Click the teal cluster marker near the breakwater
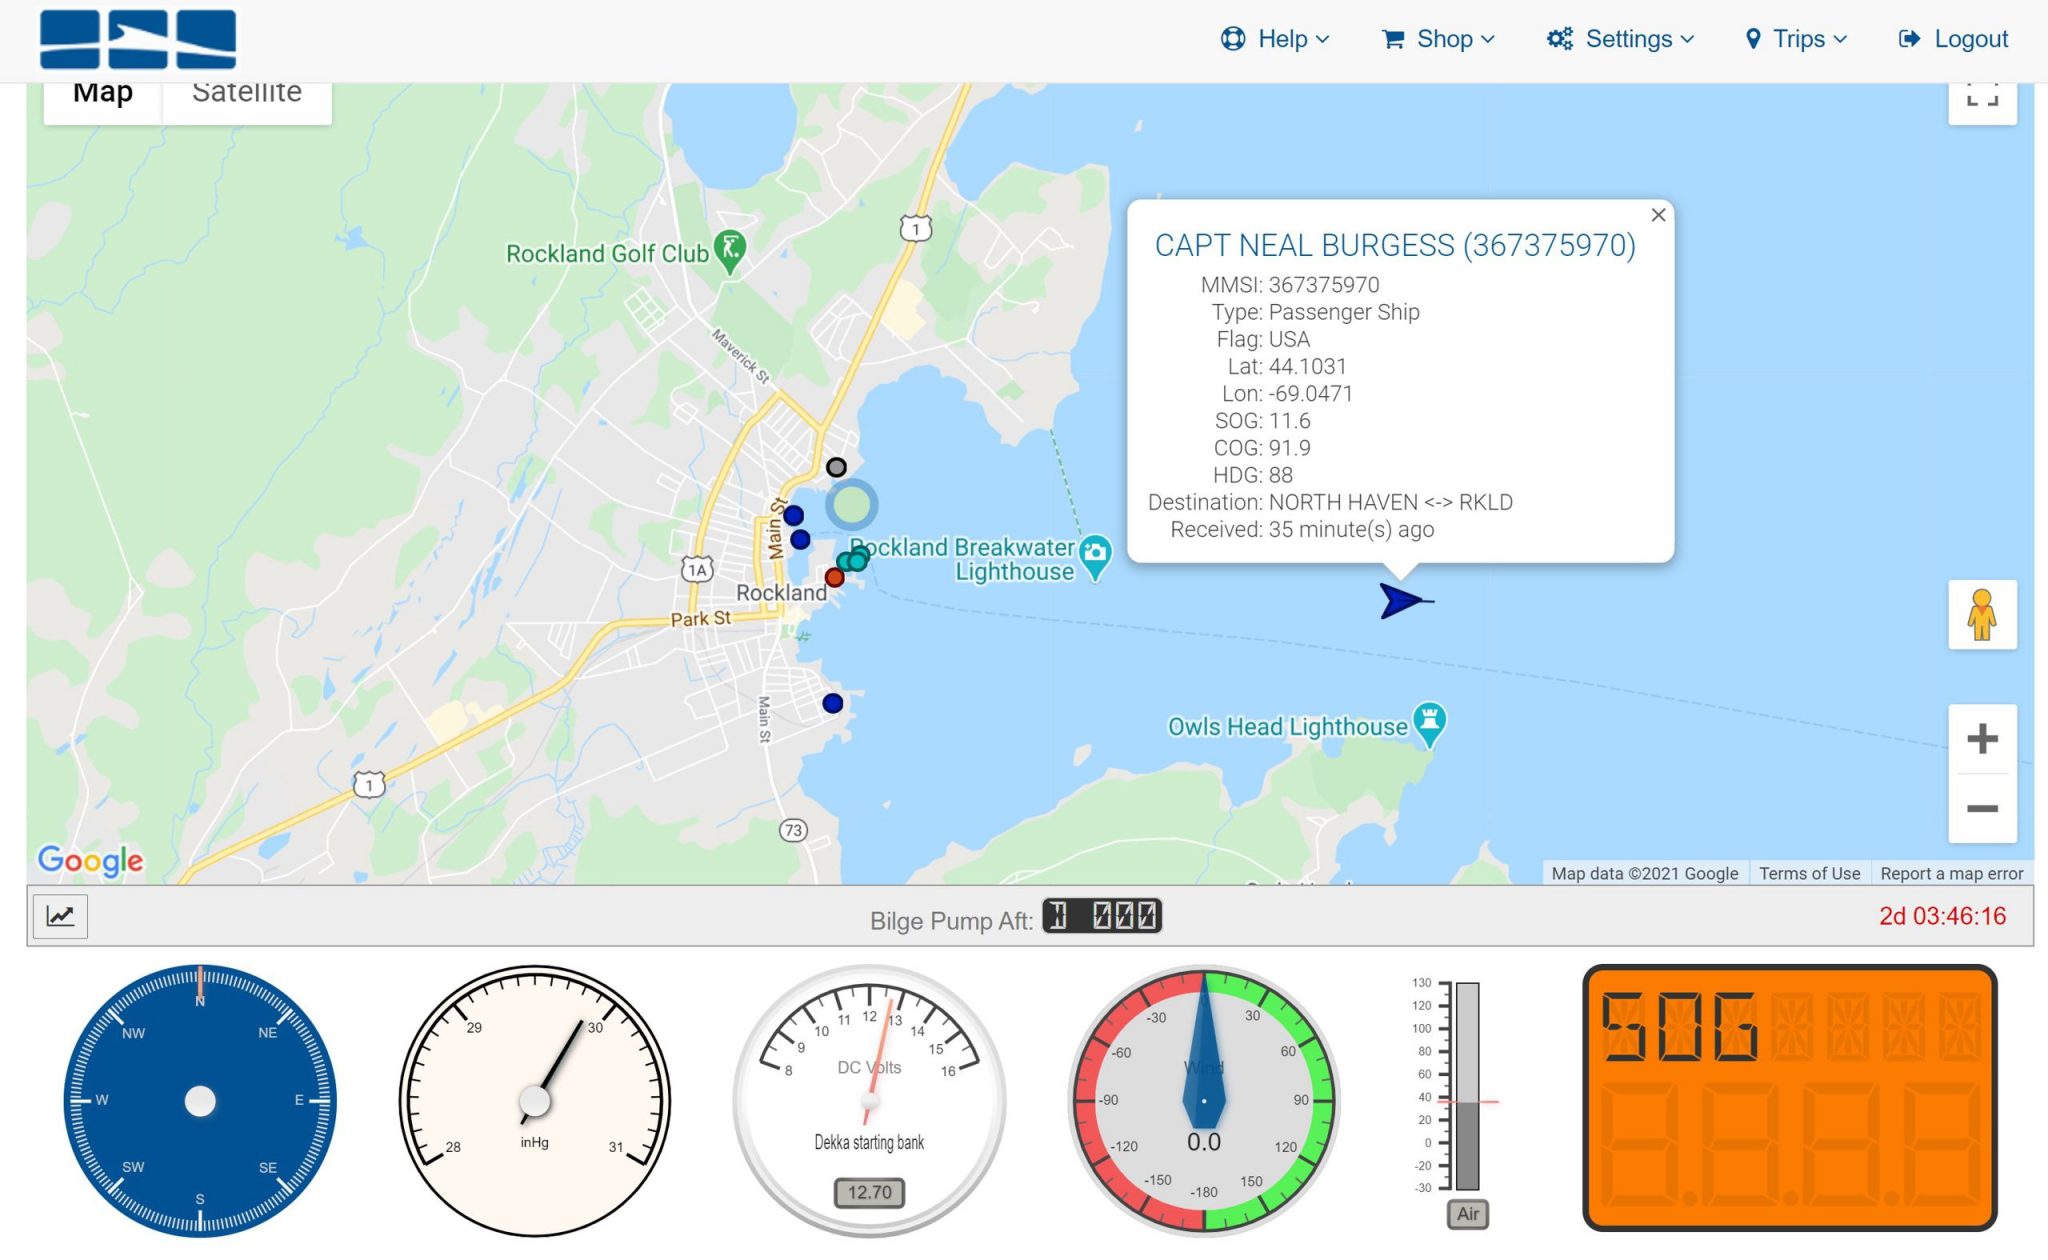 [x=855, y=561]
